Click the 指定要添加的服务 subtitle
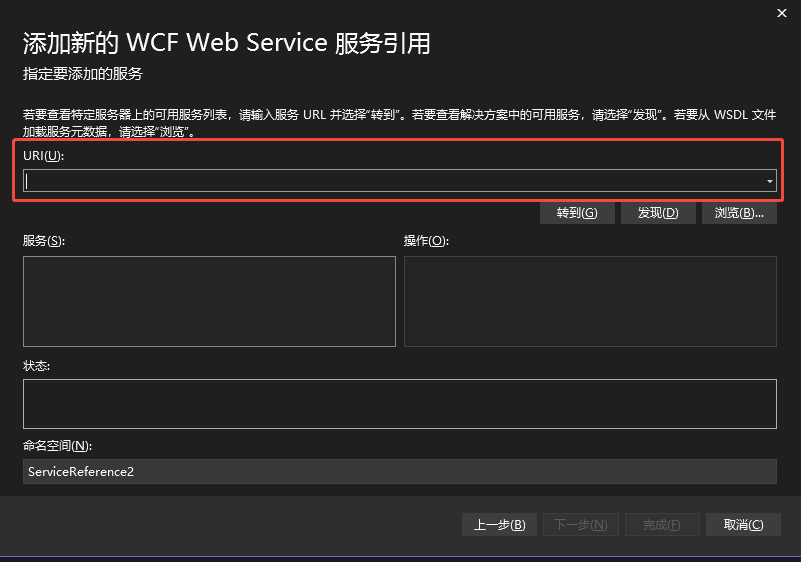This screenshot has width=801, height=562. (83, 74)
